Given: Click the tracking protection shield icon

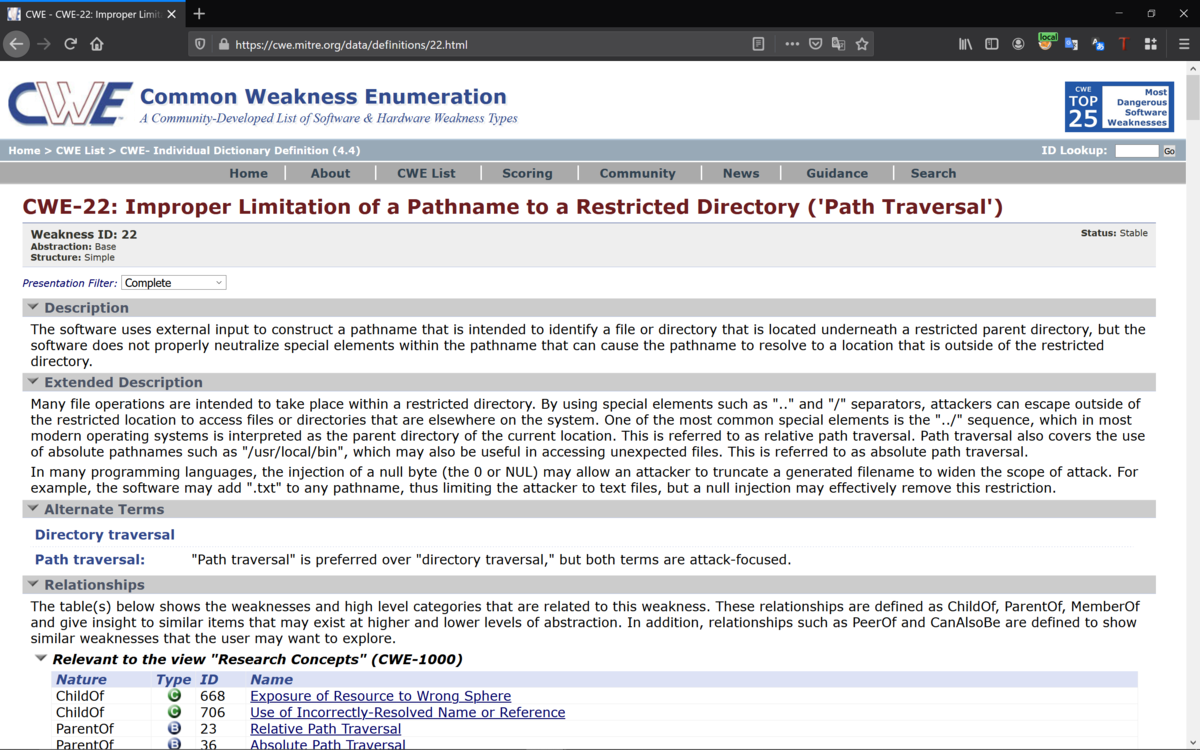Looking at the screenshot, I should click(x=200, y=44).
